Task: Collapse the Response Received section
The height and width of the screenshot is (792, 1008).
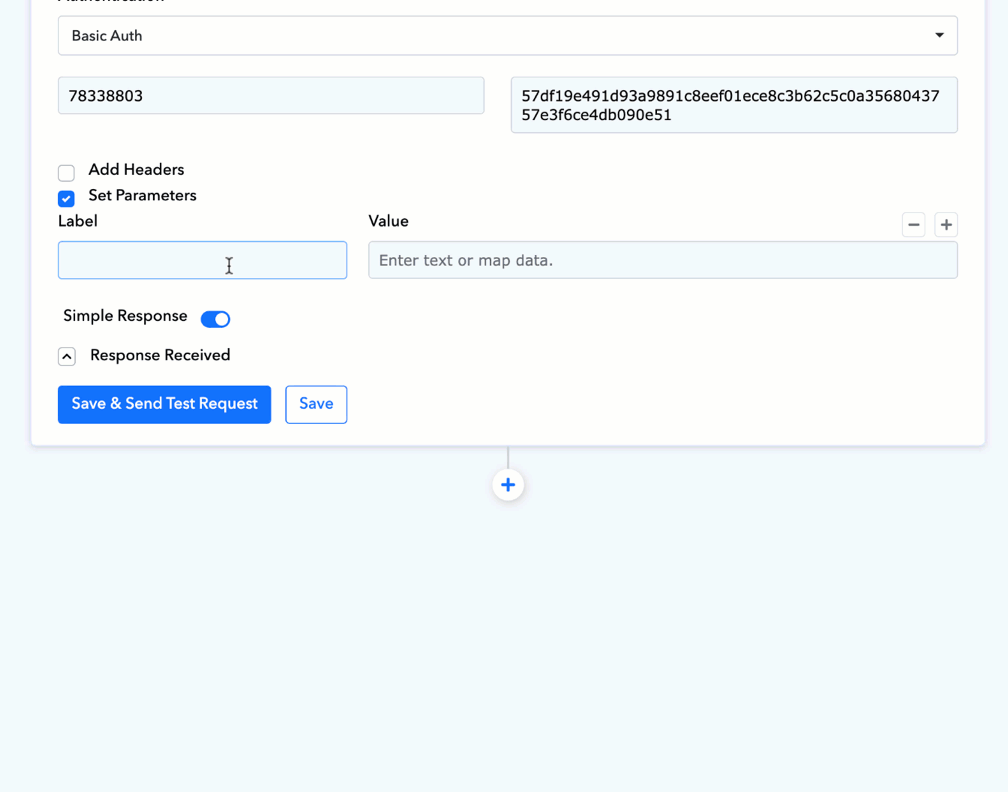Action: click(x=67, y=356)
